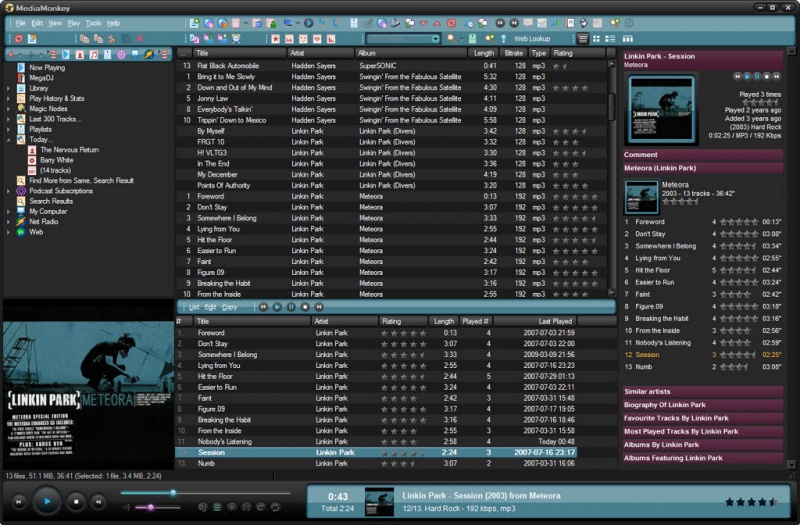800x525 pixels.
Task: Click the smiley face toolbar icon
Action: pos(303,39)
